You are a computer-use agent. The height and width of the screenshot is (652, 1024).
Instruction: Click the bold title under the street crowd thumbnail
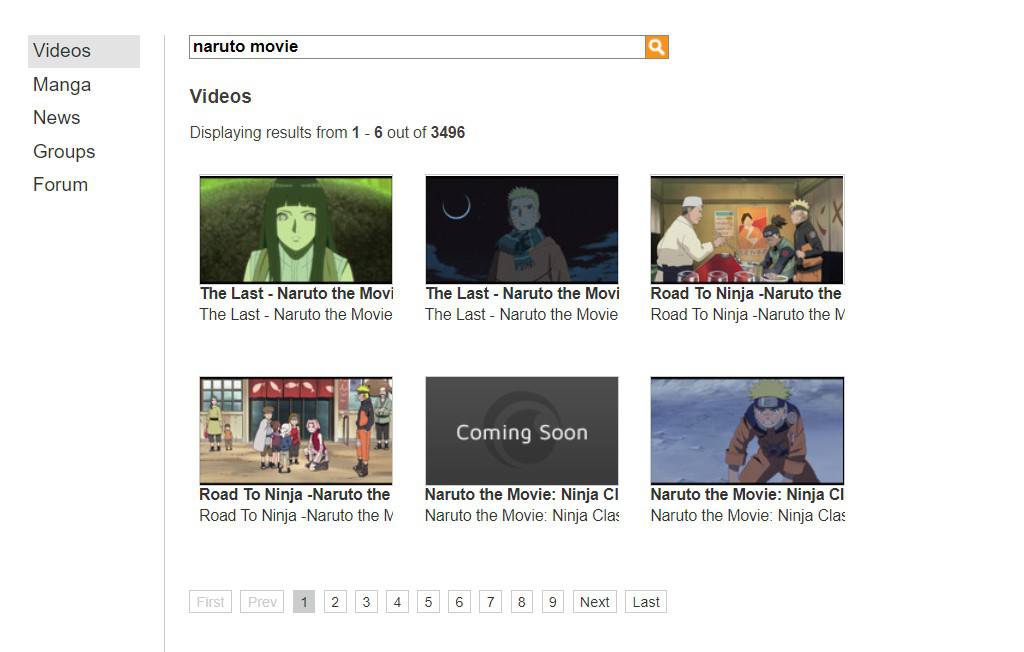[296, 495]
